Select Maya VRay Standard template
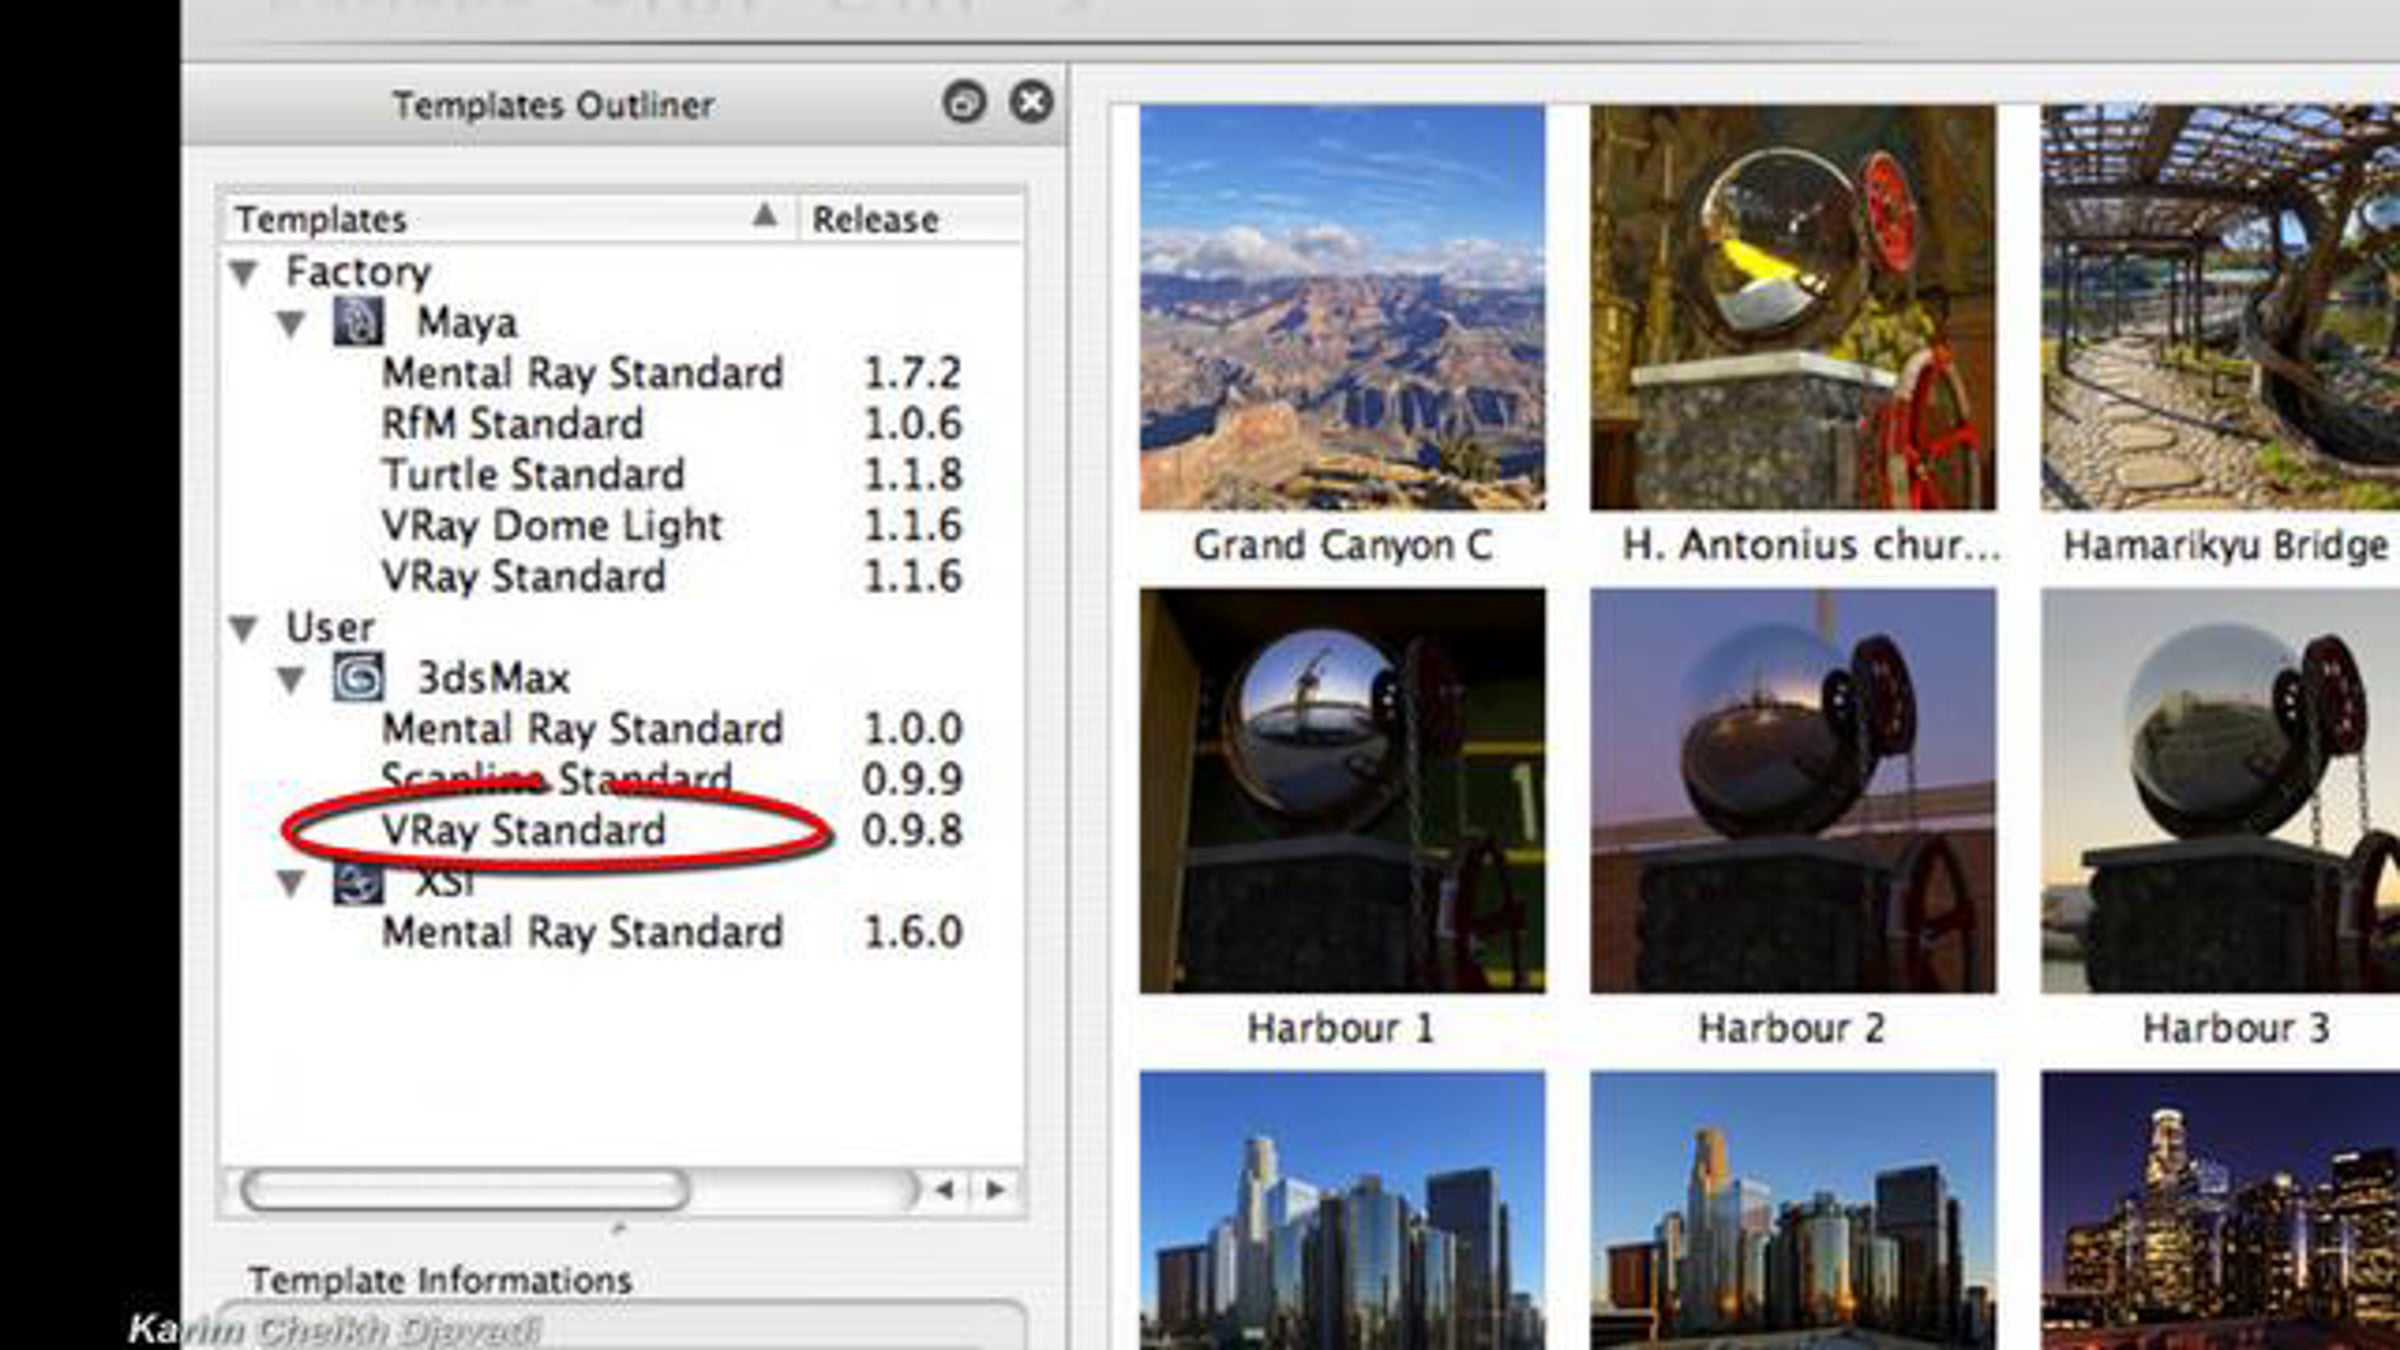 point(523,577)
